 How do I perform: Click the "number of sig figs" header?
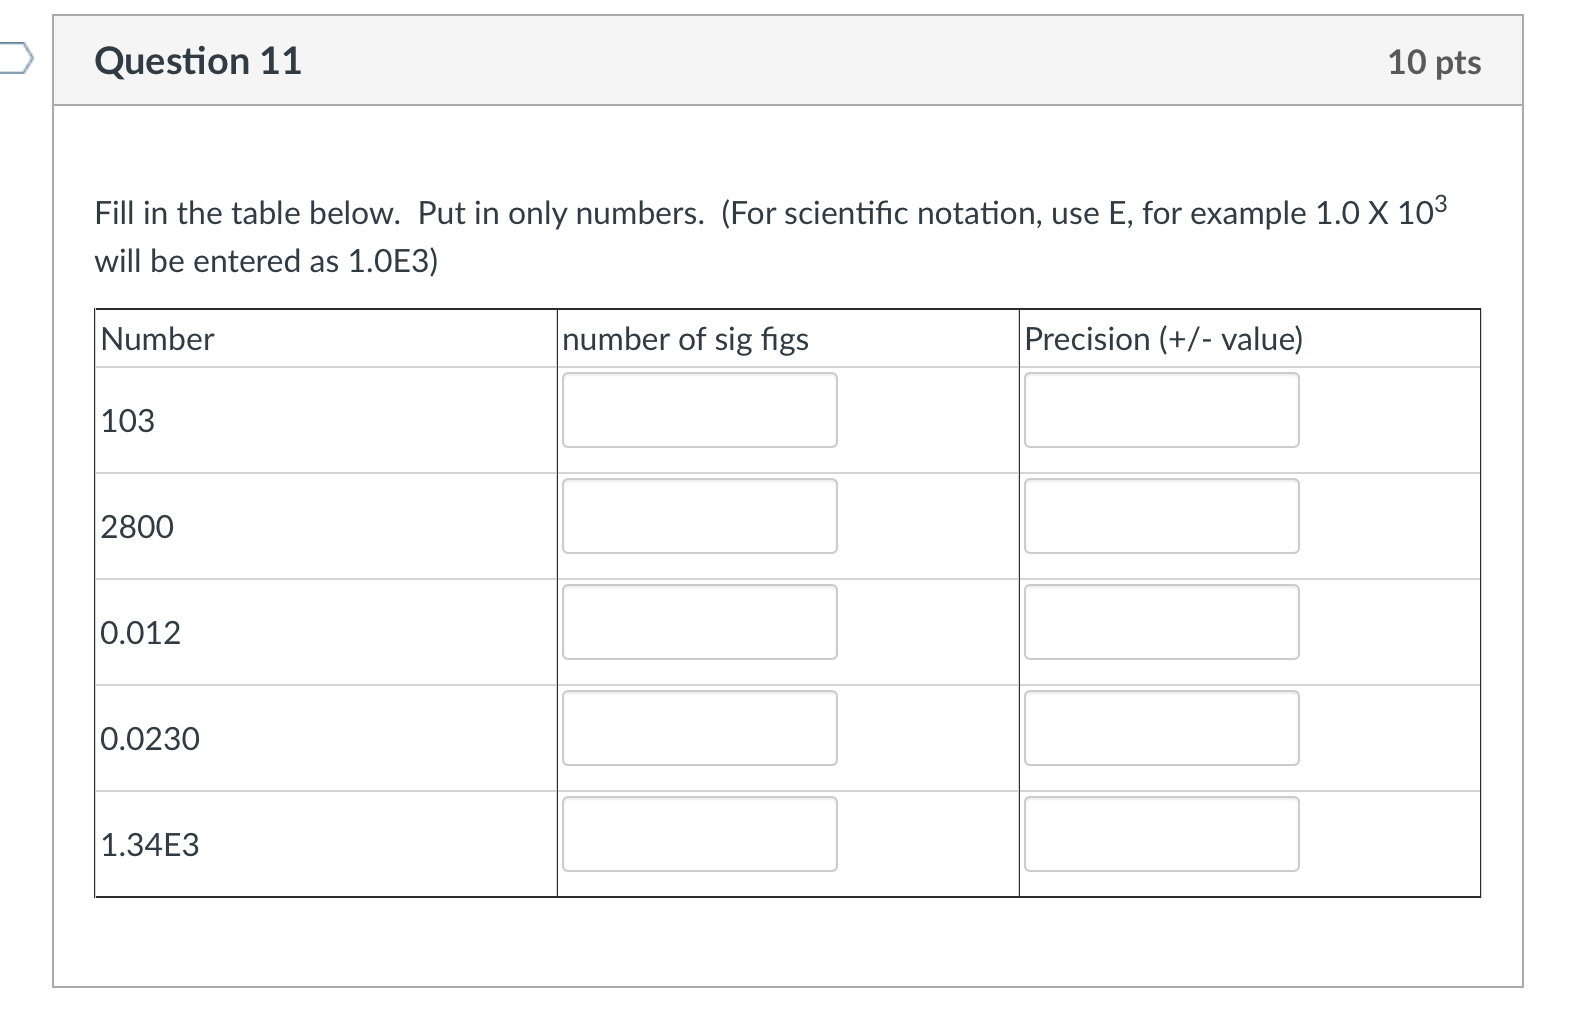click(x=685, y=339)
